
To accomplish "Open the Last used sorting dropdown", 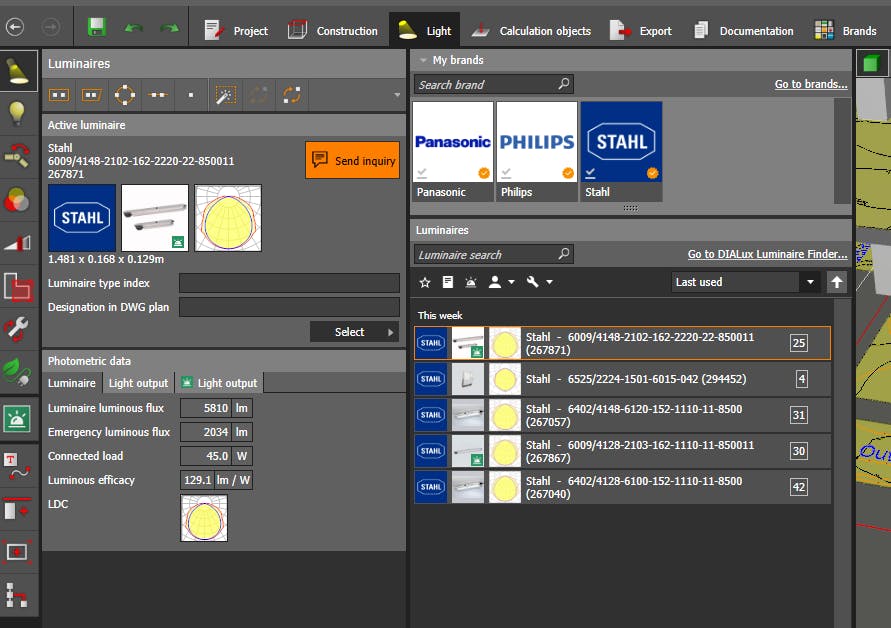I will pos(745,282).
